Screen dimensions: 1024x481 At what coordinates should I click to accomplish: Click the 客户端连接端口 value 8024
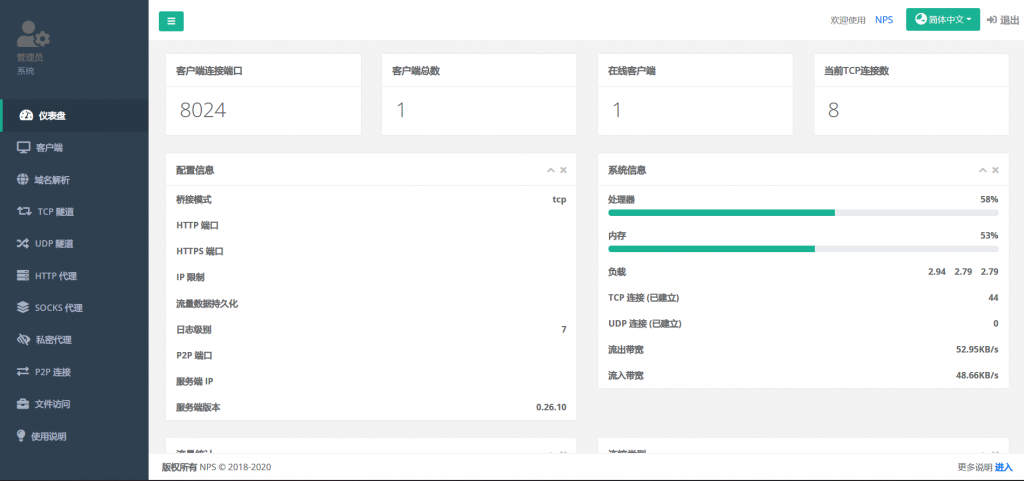203,110
